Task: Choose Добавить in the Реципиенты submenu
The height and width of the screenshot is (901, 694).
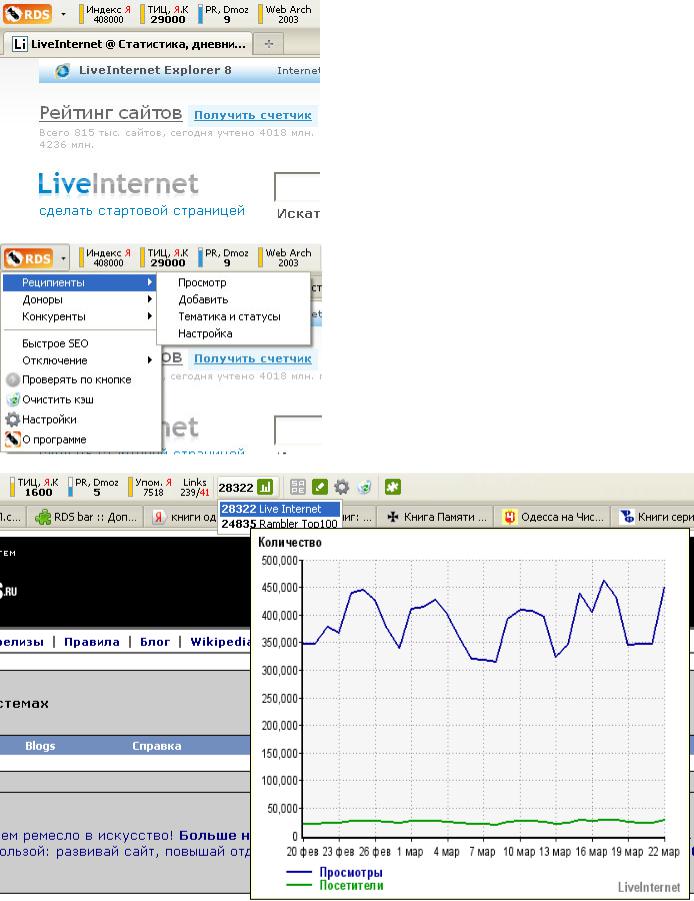Action: (203, 299)
